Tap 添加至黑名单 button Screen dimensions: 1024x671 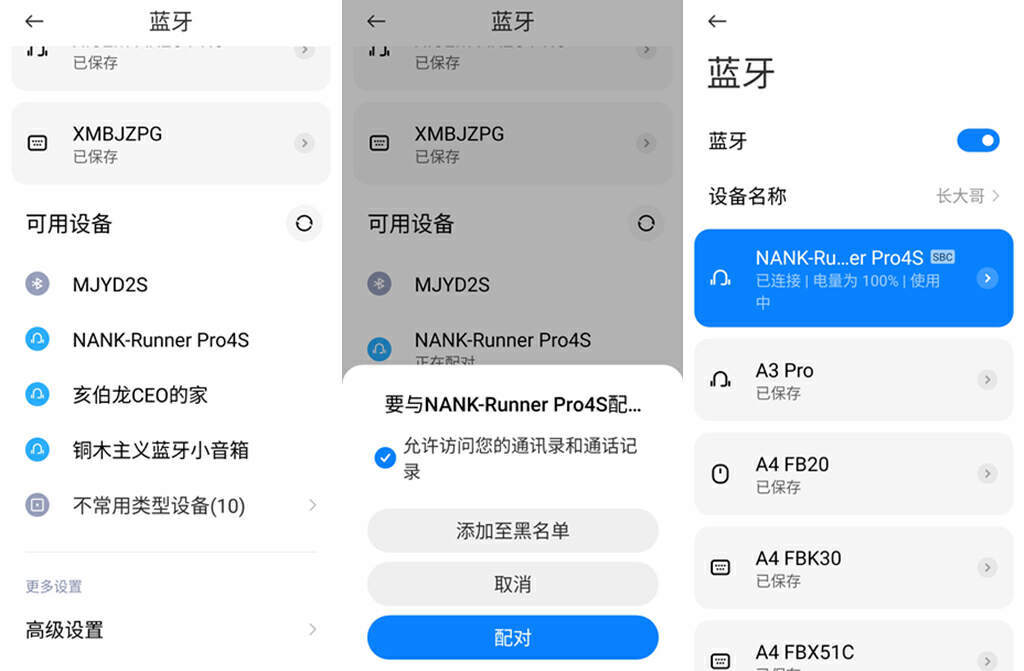513,531
